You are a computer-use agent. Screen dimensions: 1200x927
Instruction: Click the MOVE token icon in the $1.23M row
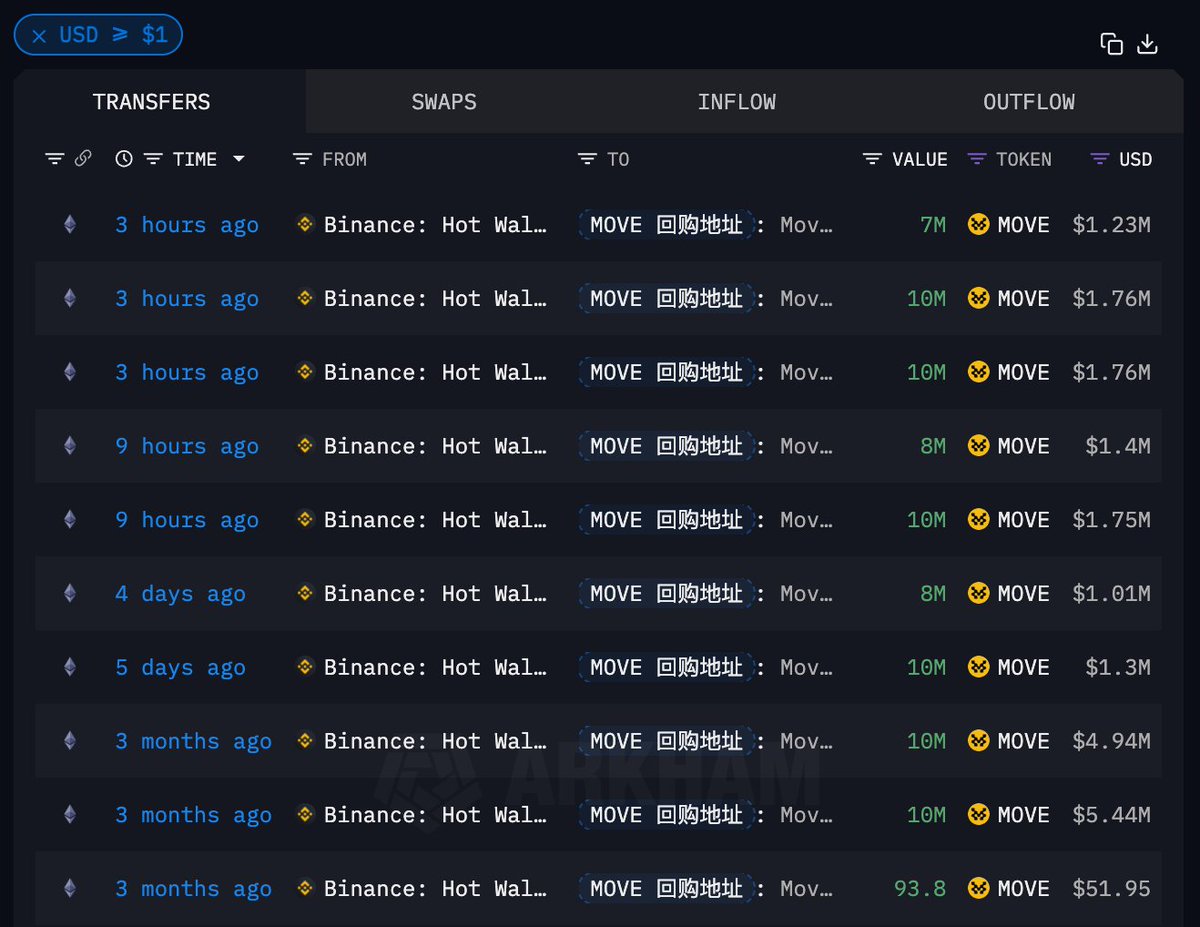click(x=978, y=225)
